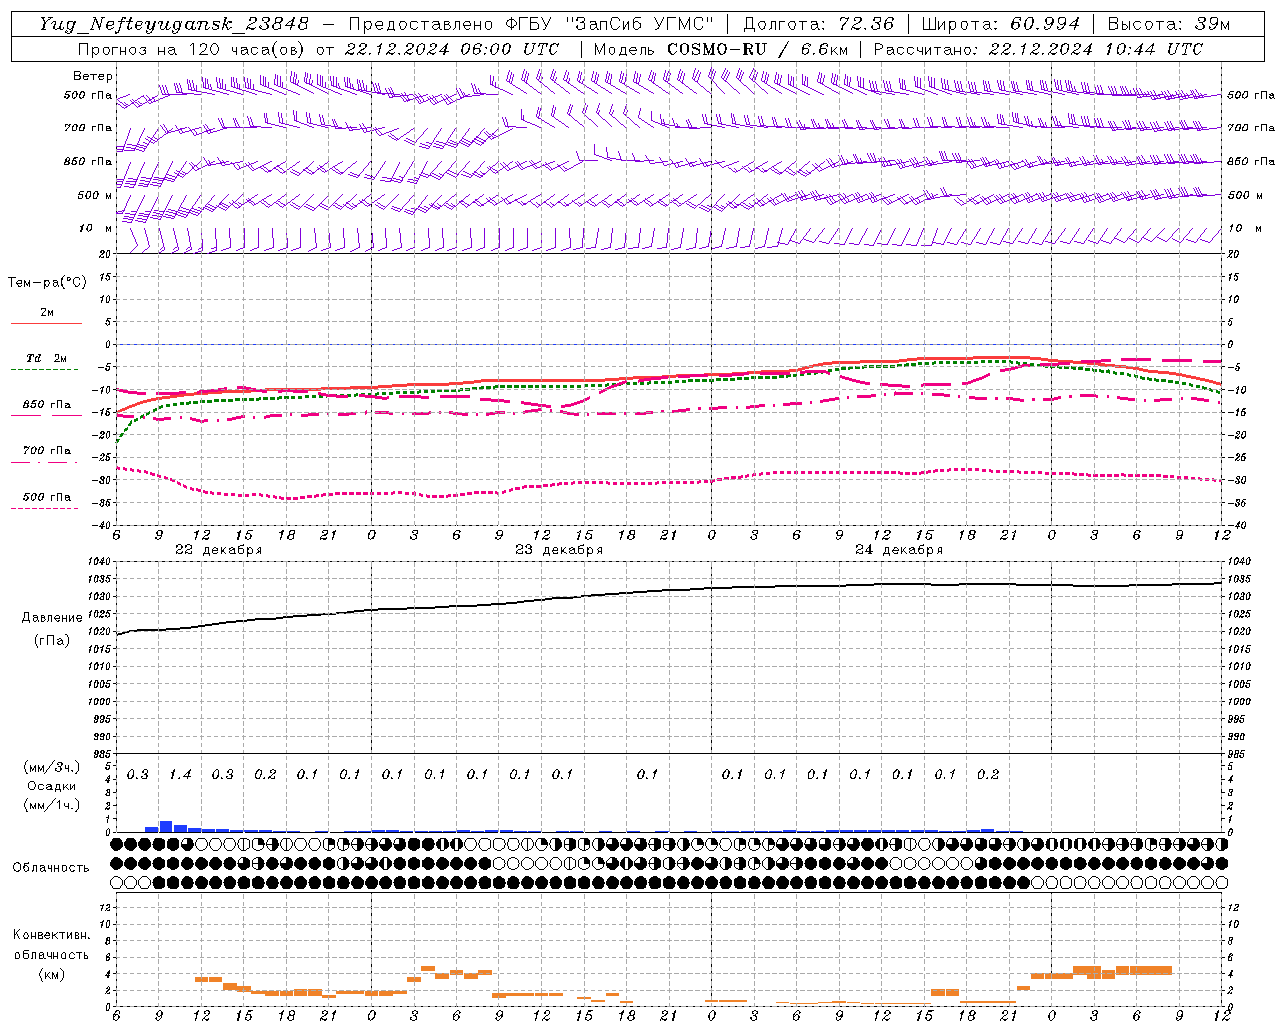This screenshot has height=1024, width=1280.
Task: Click the '23 декабря' date label
Action: (559, 550)
